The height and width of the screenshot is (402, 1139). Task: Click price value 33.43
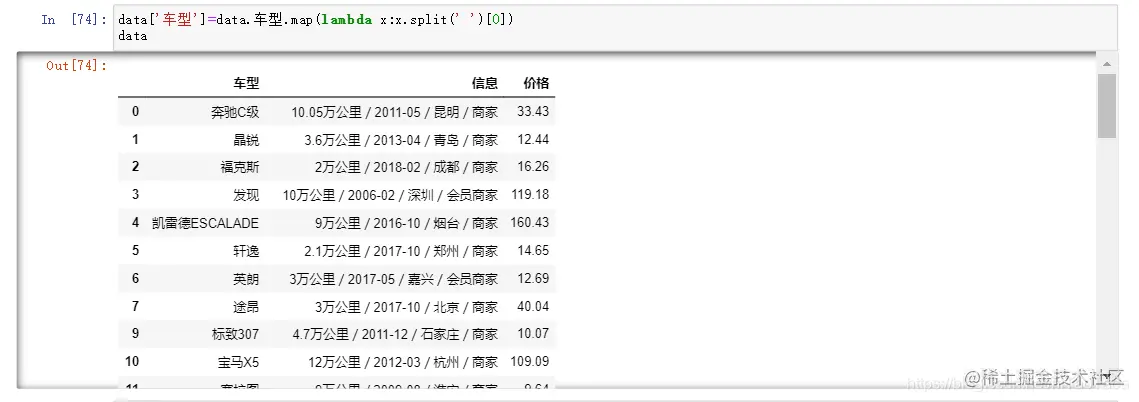pyautogui.click(x=533, y=112)
